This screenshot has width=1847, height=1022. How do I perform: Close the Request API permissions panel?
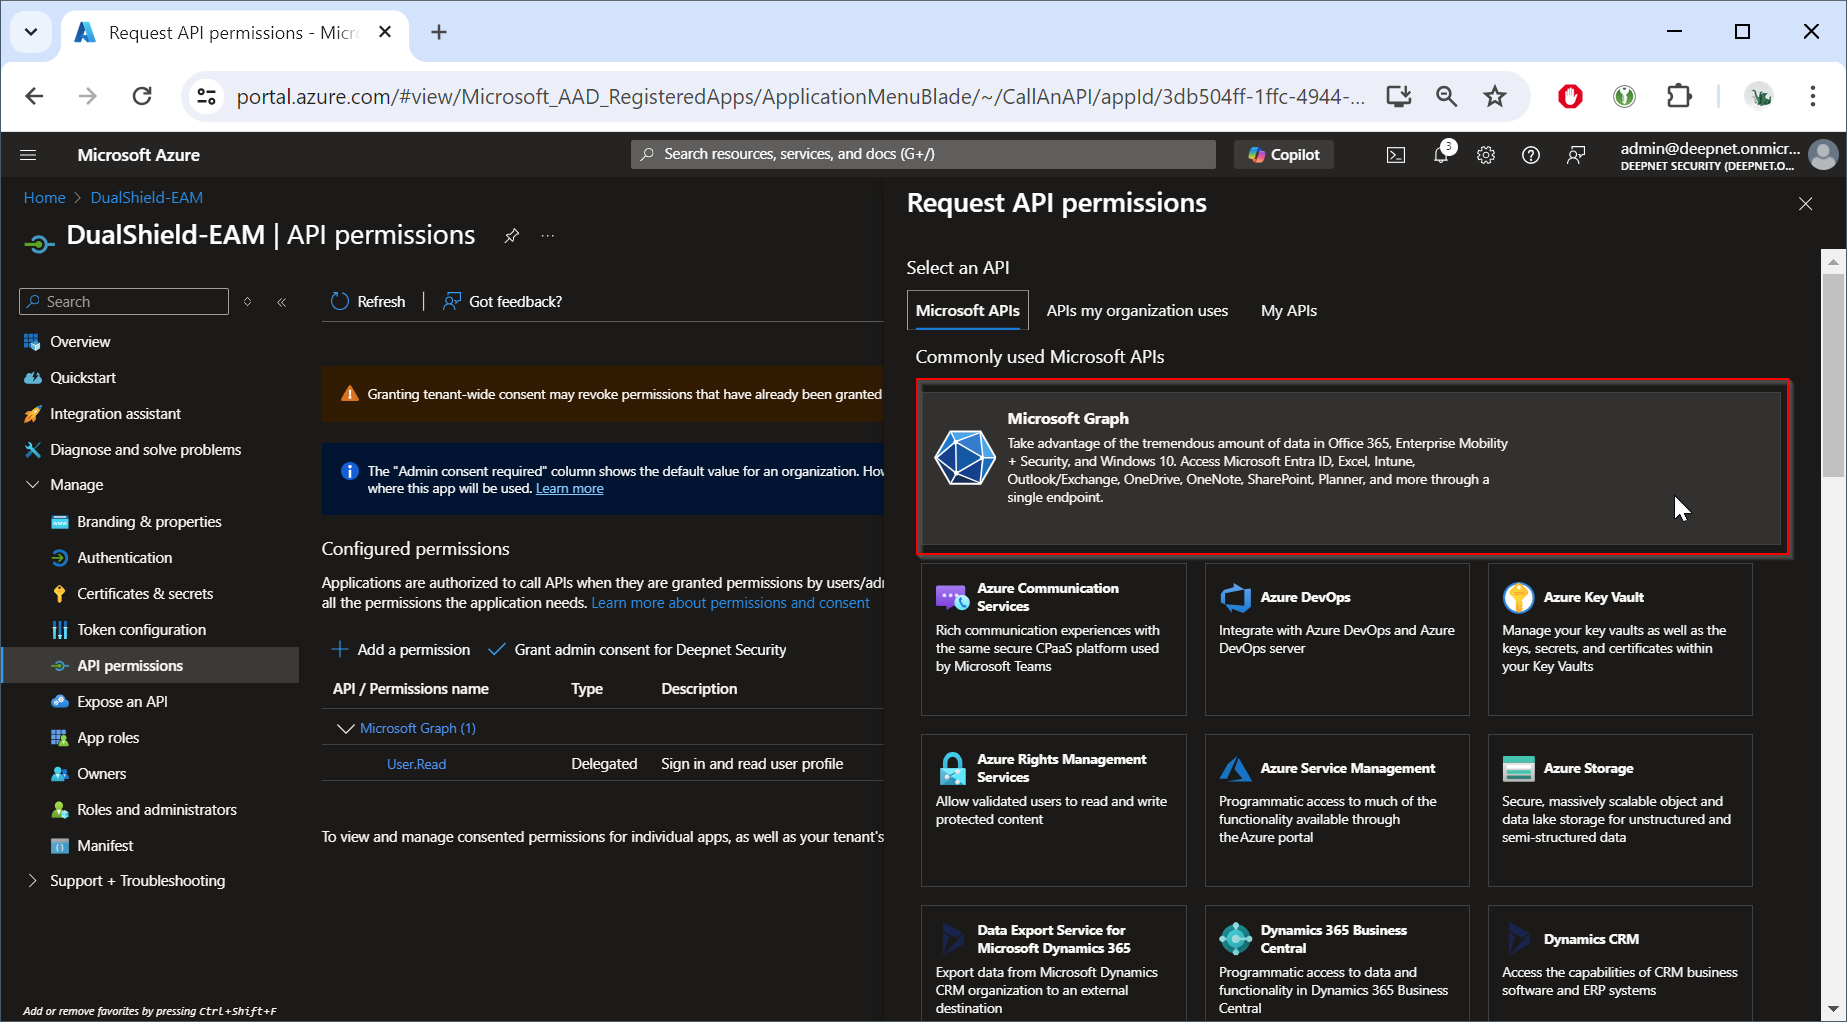(1805, 204)
